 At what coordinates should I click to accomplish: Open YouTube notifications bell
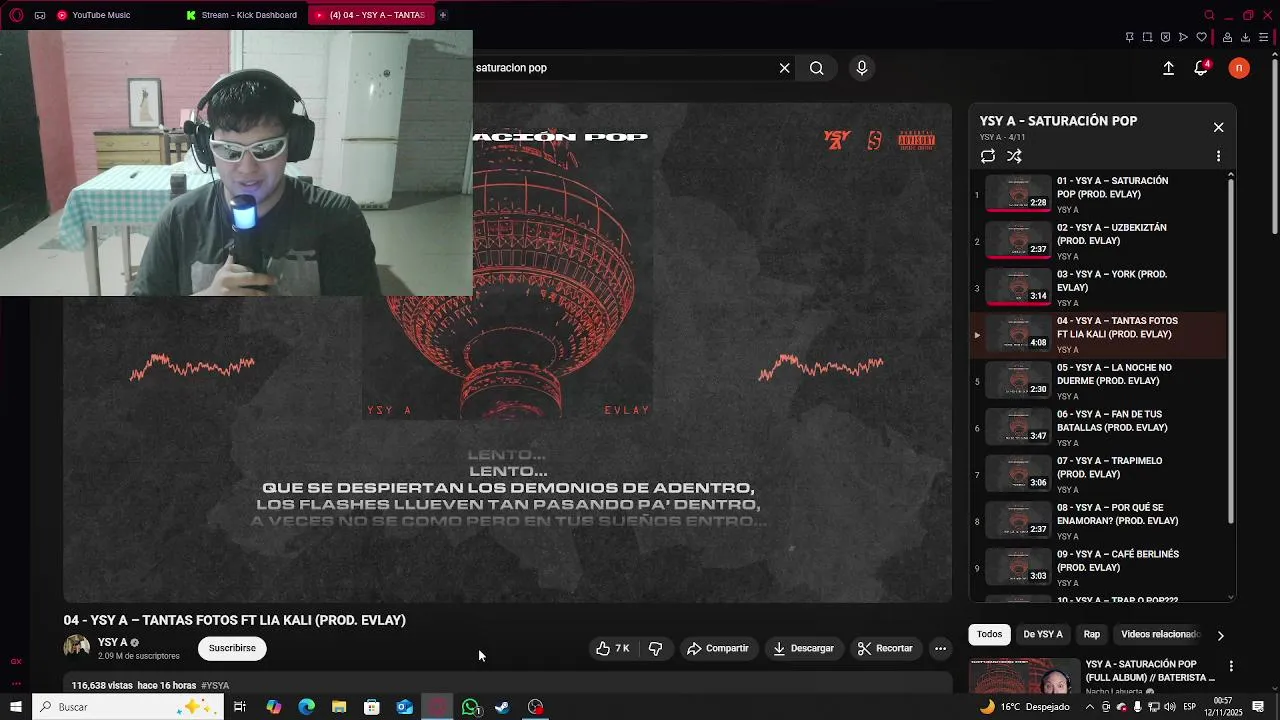(x=1201, y=68)
